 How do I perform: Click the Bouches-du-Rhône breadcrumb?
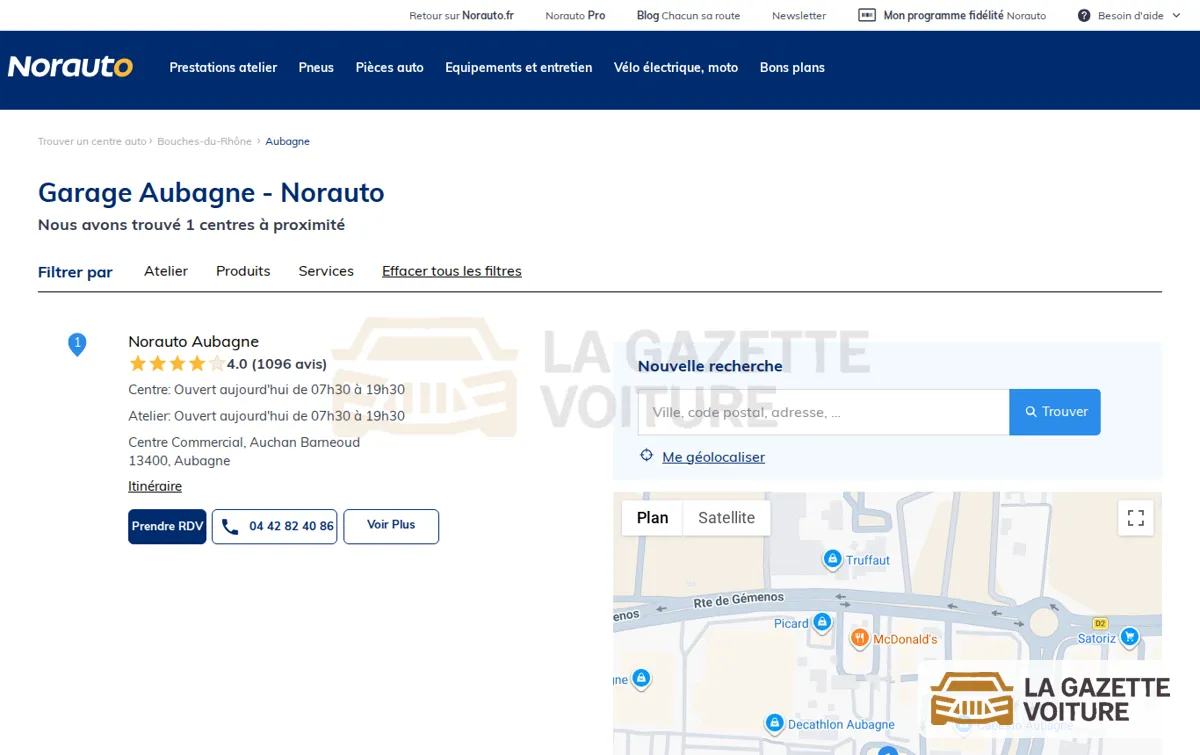[204, 141]
